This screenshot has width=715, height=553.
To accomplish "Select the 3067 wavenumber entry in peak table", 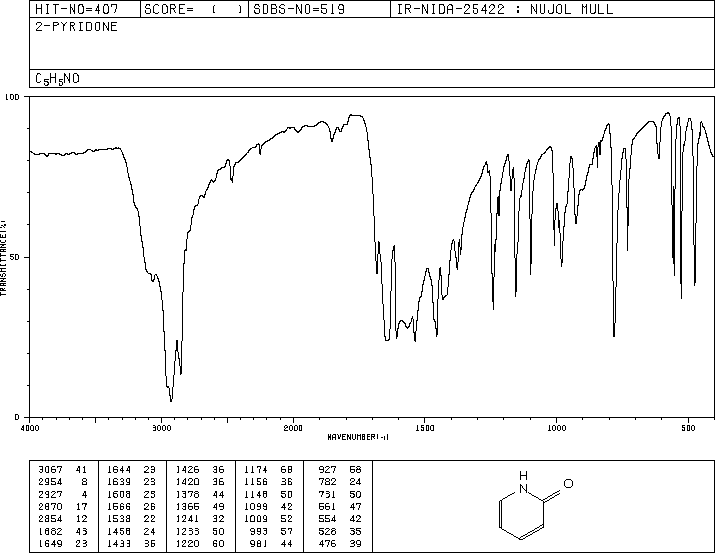I will (50, 469).
